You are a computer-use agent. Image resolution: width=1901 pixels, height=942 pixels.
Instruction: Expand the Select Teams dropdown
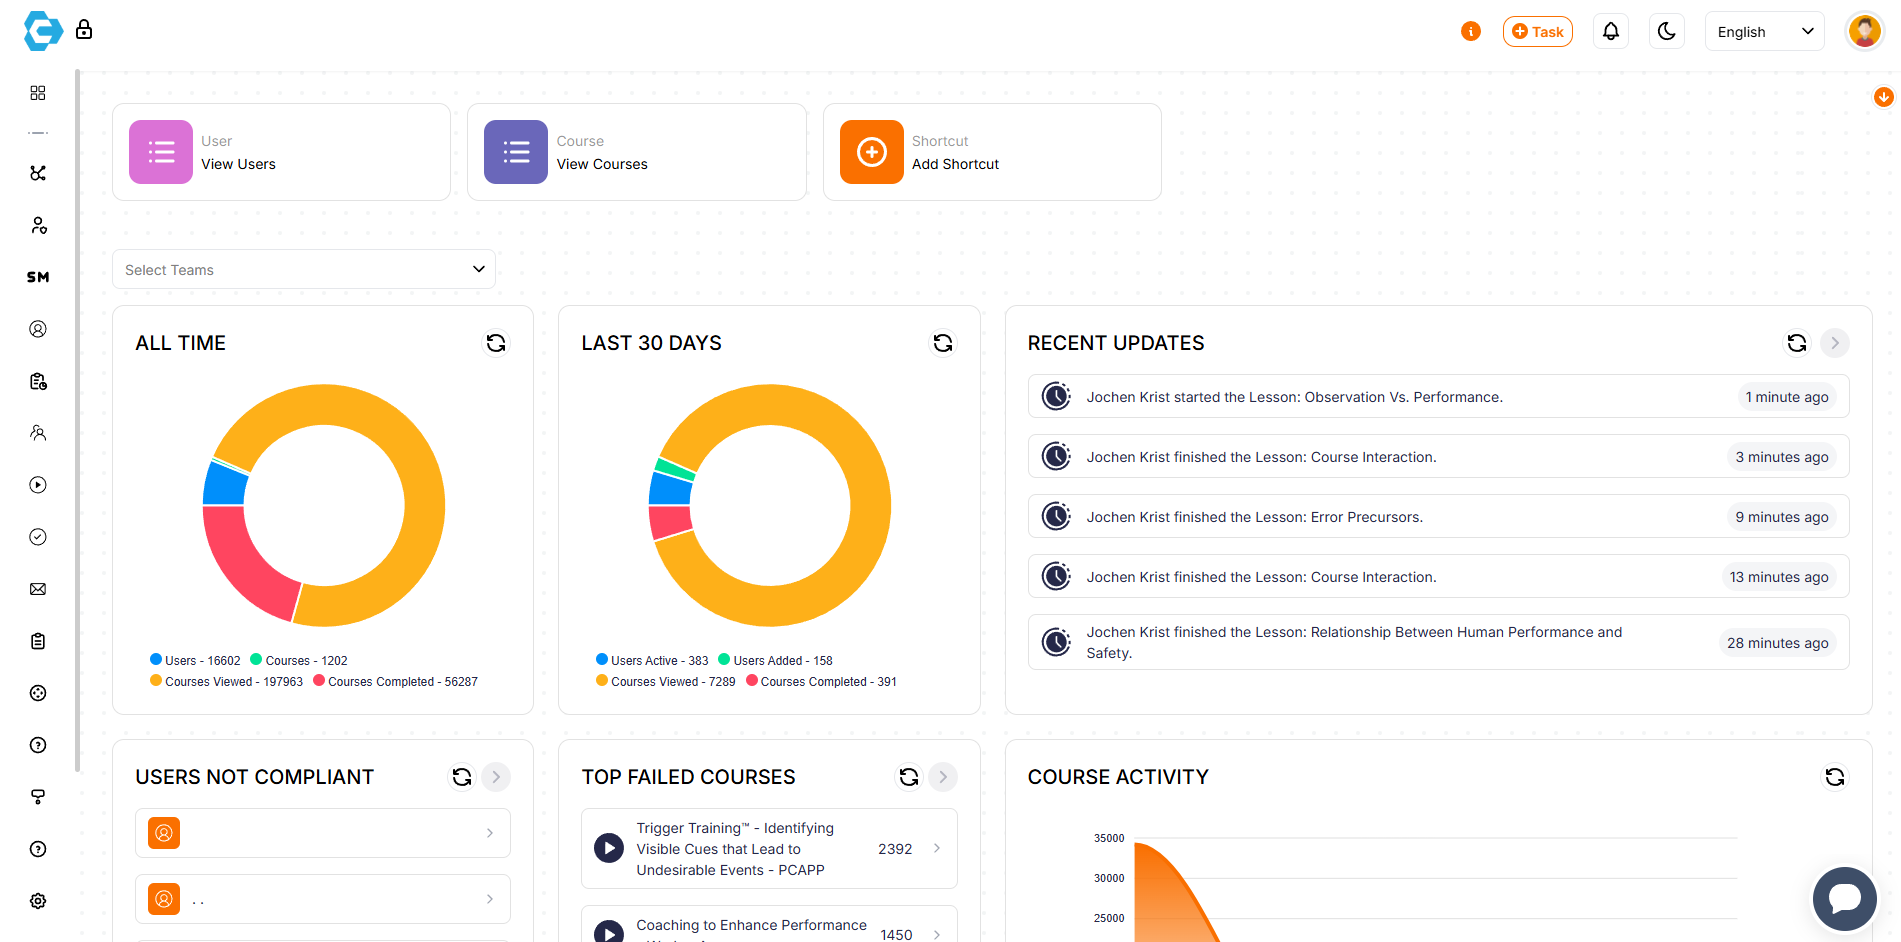click(304, 270)
